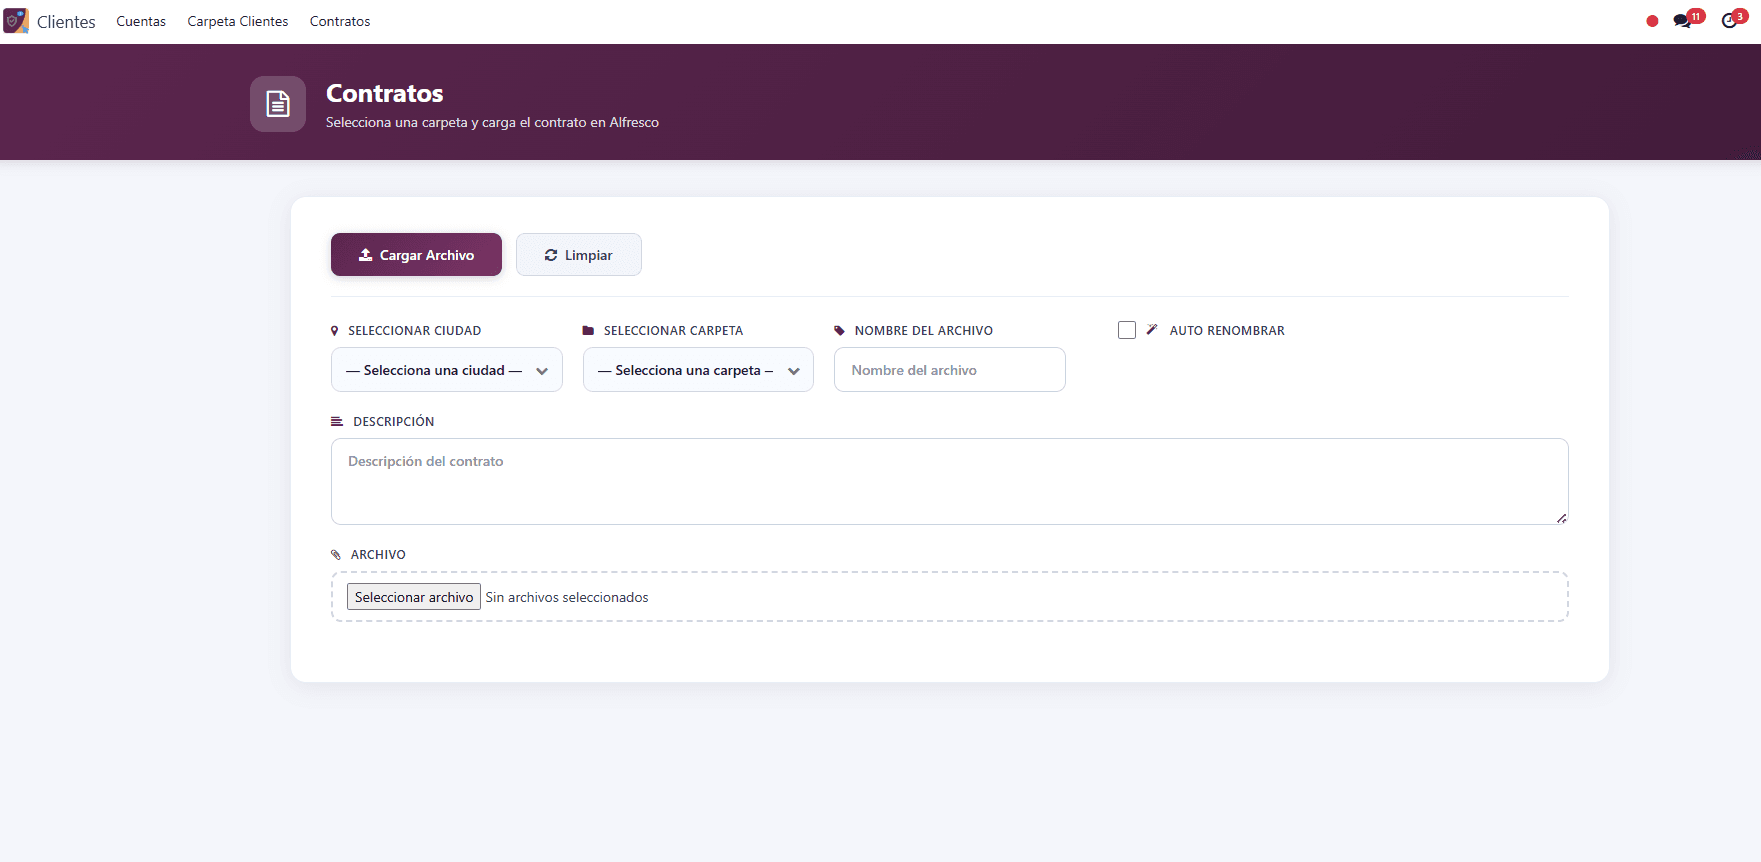Click the Limpiar button
The image size is (1761, 862).
tap(579, 255)
